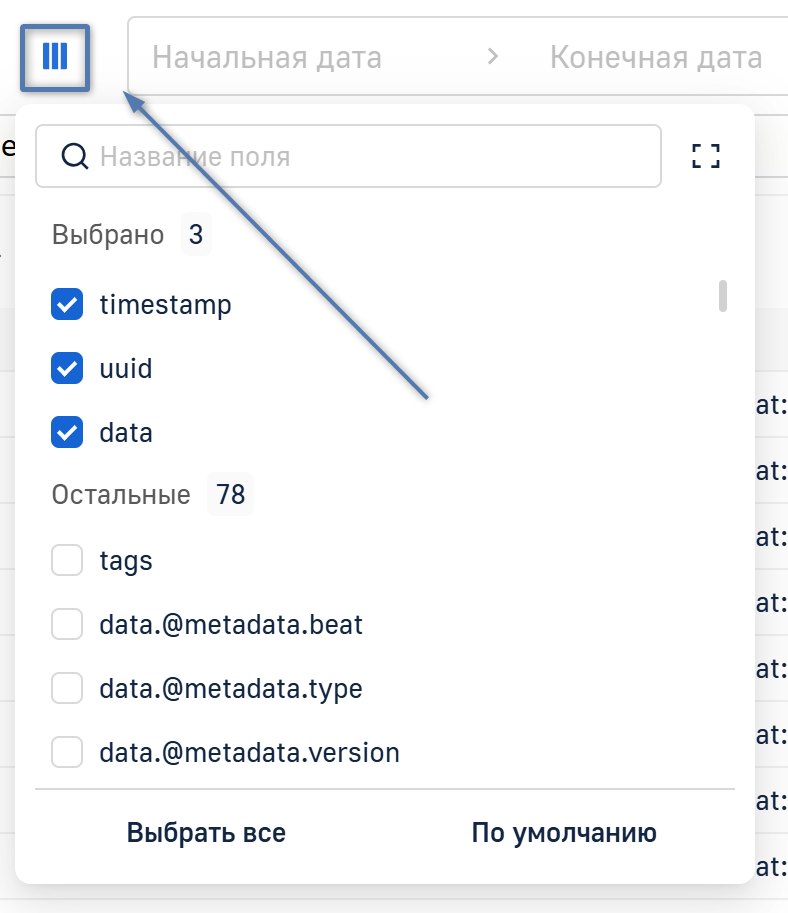This screenshot has height=913, width=788.
Task: Click the fullscreen expand icon
Action: pos(706,156)
